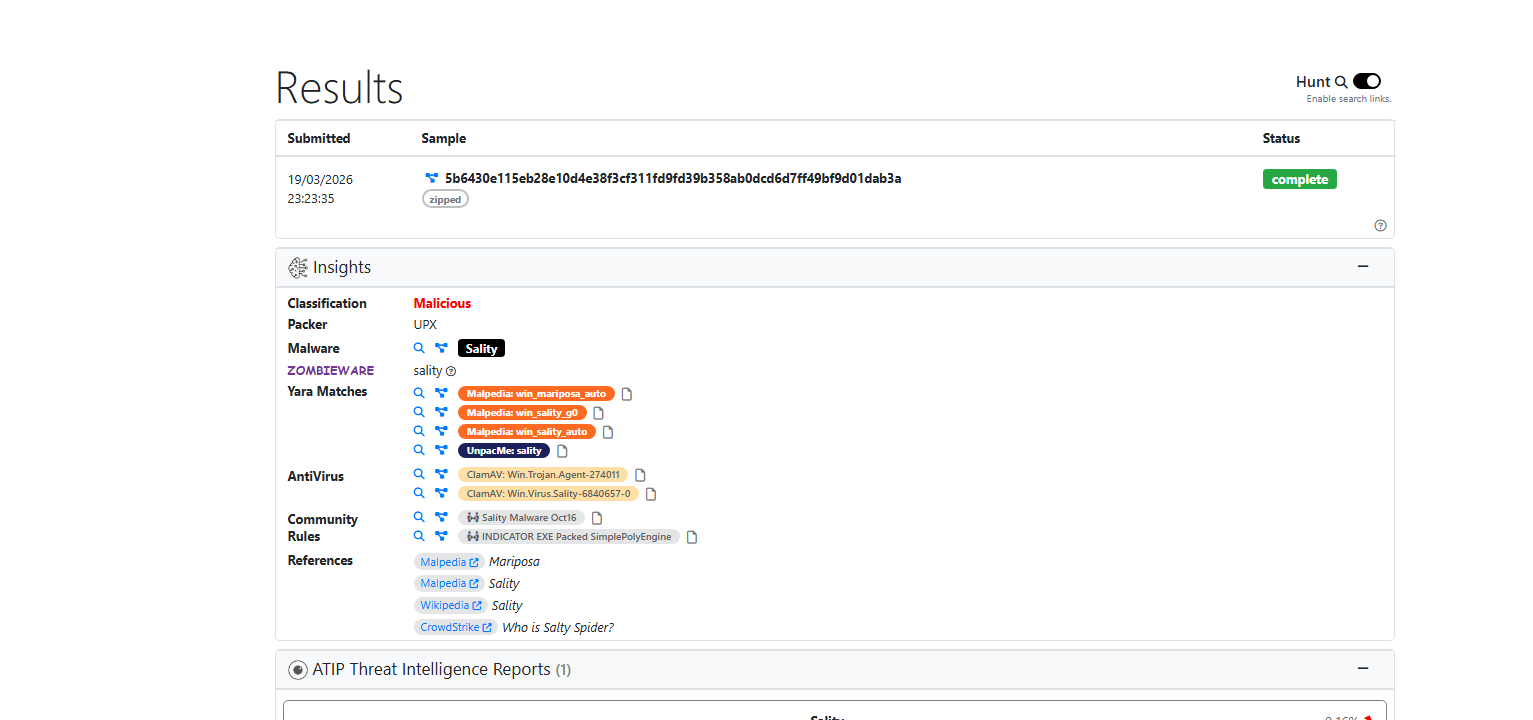Open the Malpedia link for Mariposa
1533x720 pixels.
(449, 562)
